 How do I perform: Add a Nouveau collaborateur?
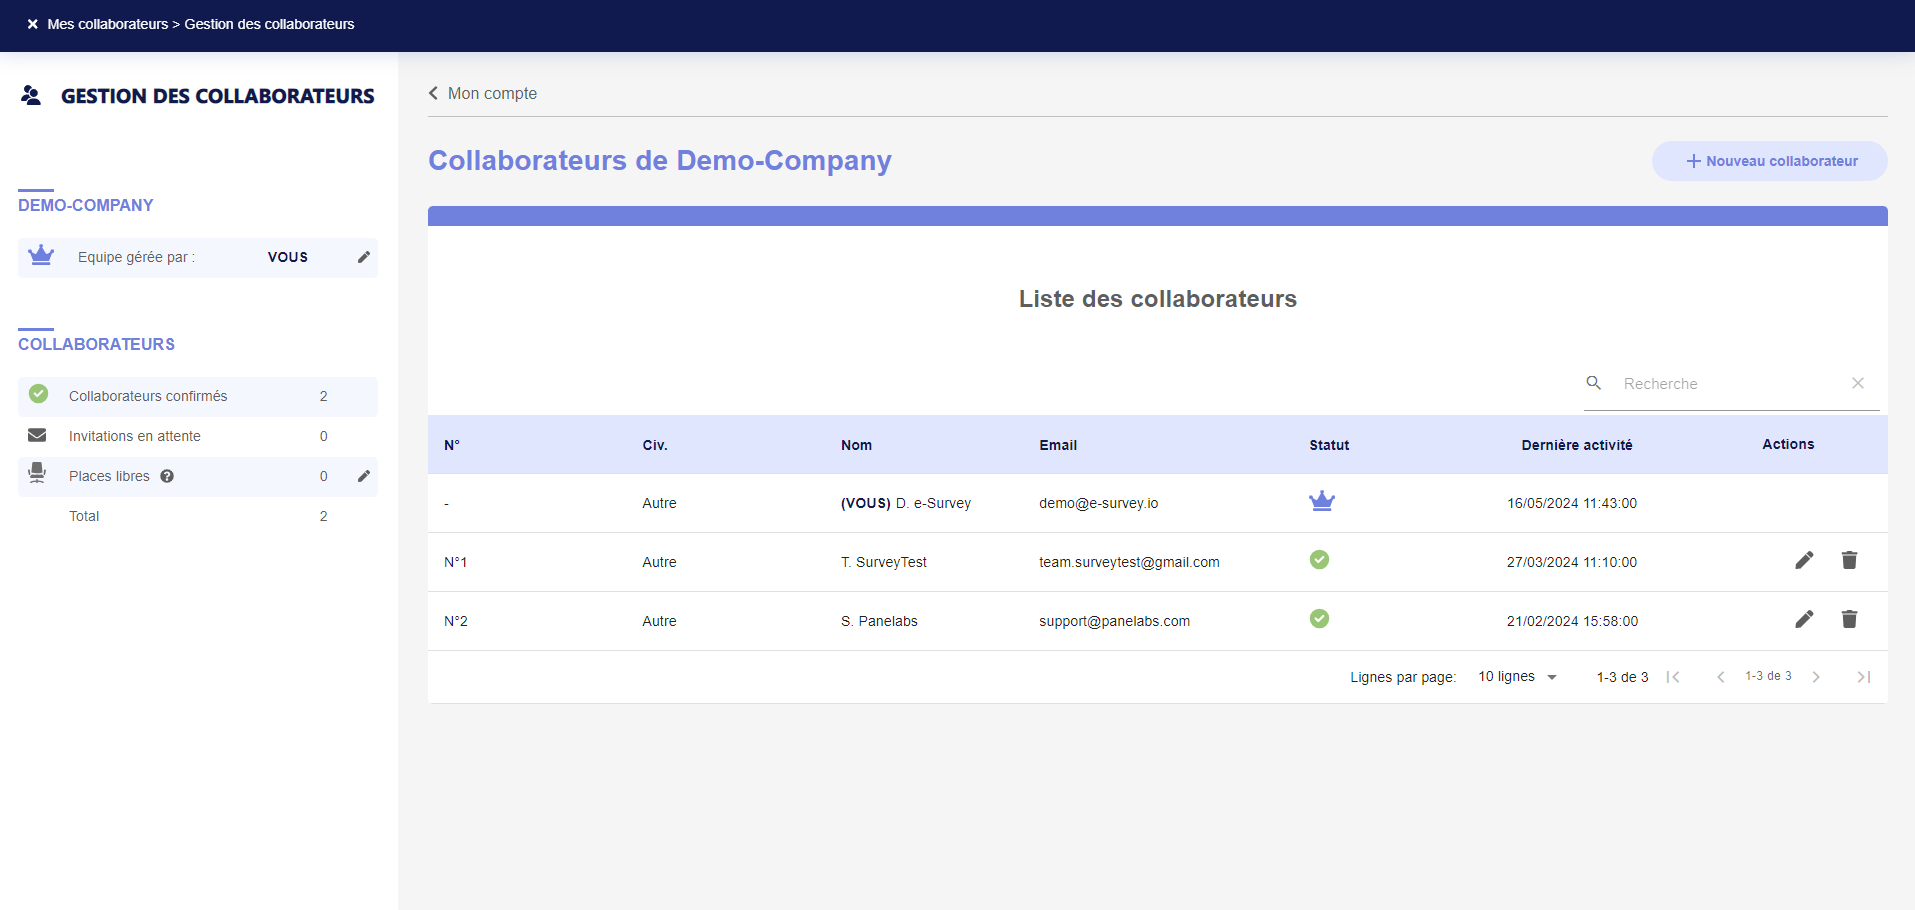1769,161
